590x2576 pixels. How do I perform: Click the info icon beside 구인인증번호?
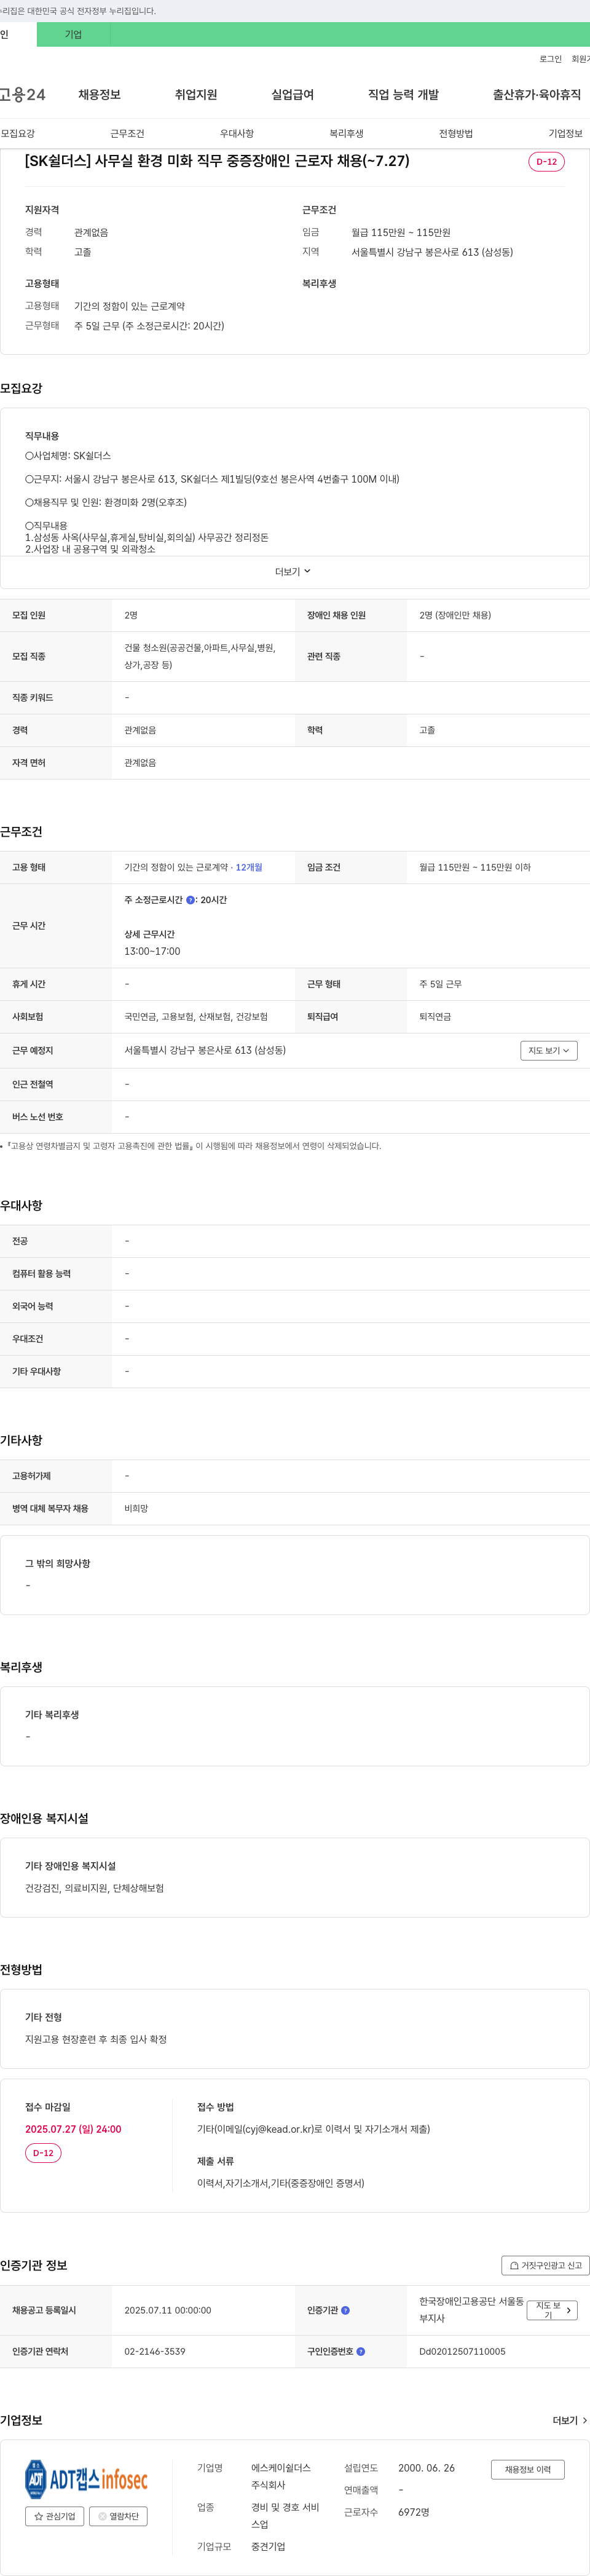click(x=360, y=2351)
